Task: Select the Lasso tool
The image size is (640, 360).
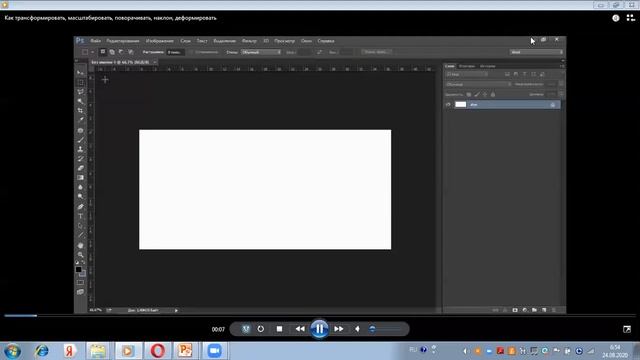Action: coord(80,92)
